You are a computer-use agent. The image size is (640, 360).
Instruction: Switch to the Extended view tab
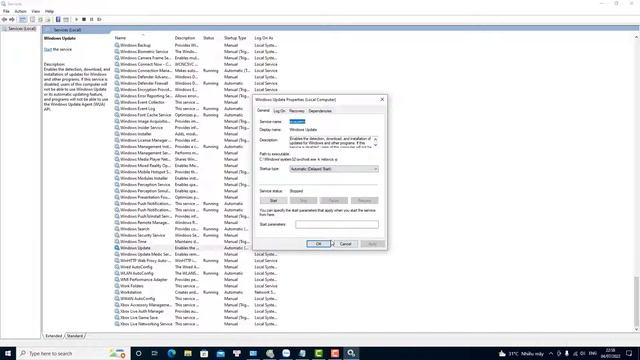pyautogui.click(x=53, y=336)
